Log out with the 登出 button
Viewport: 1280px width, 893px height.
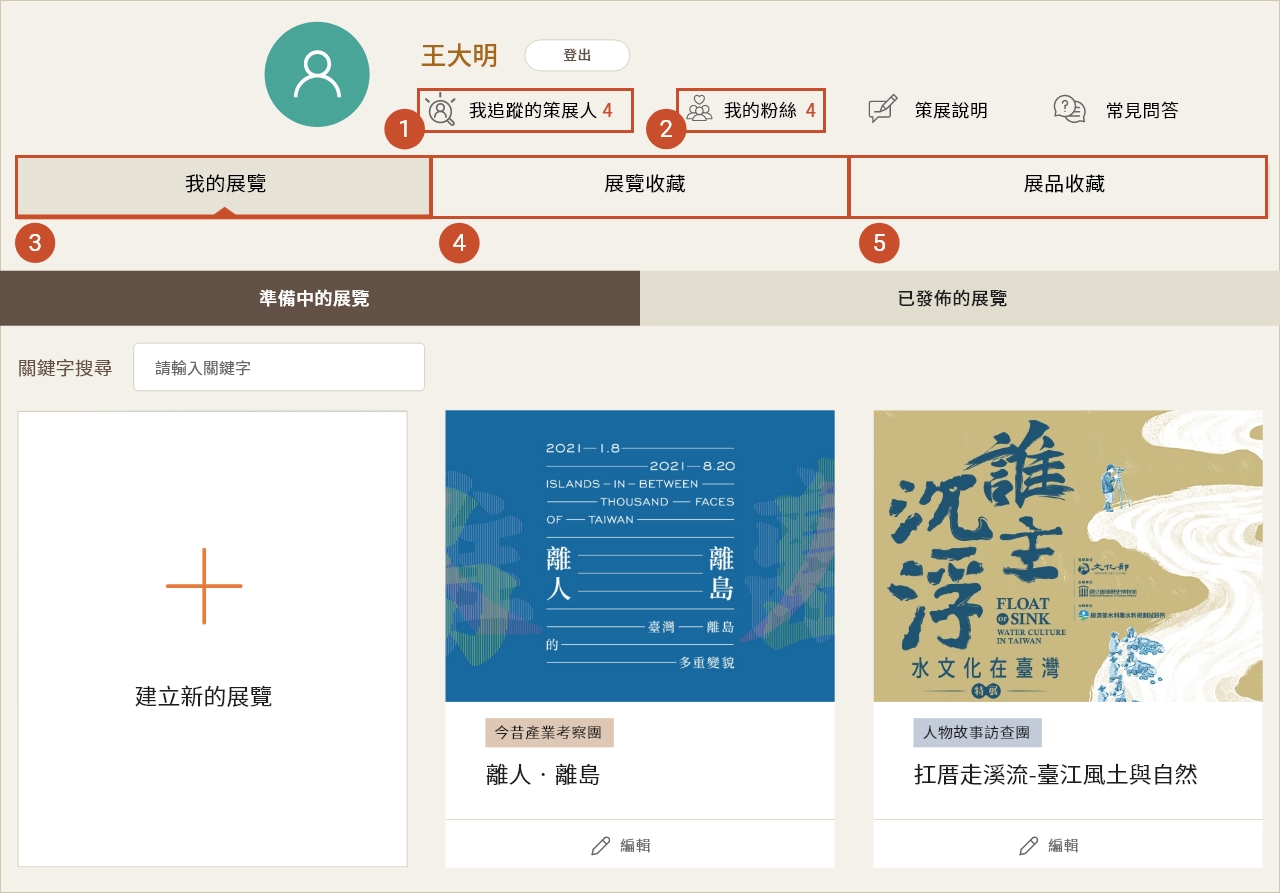pos(577,56)
